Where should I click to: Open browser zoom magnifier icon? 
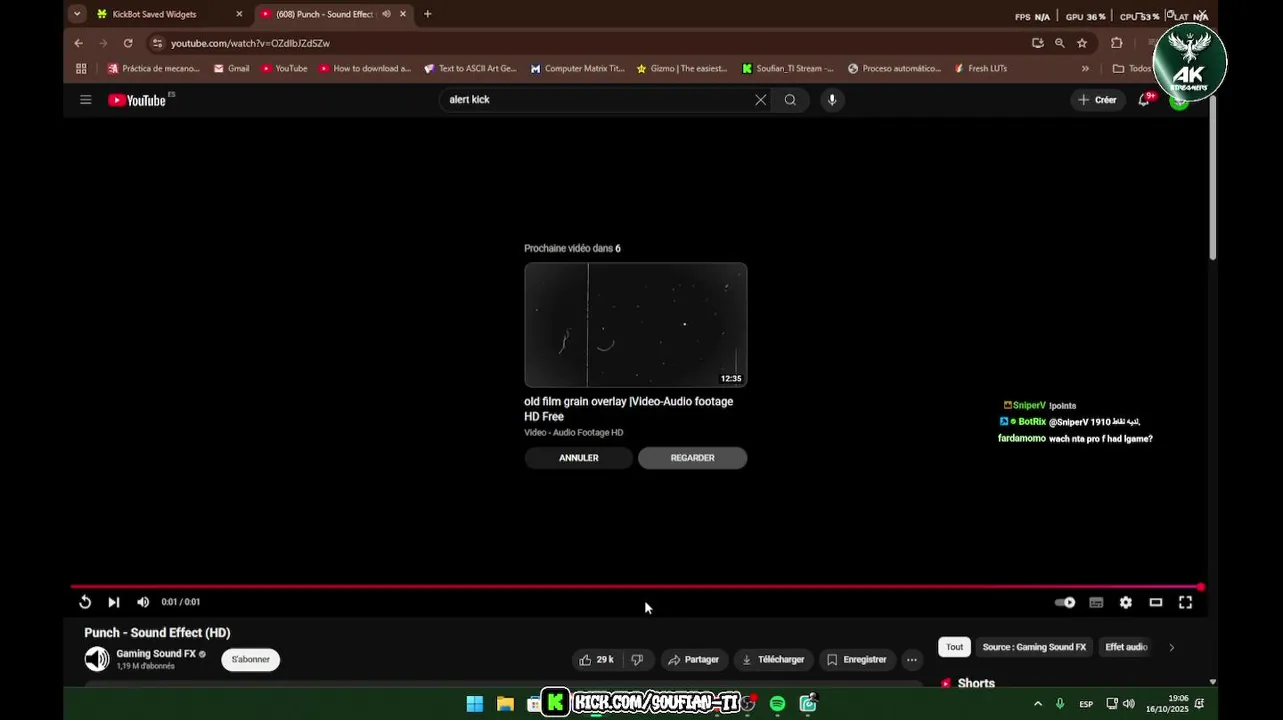pyautogui.click(x=1060, y=43)
